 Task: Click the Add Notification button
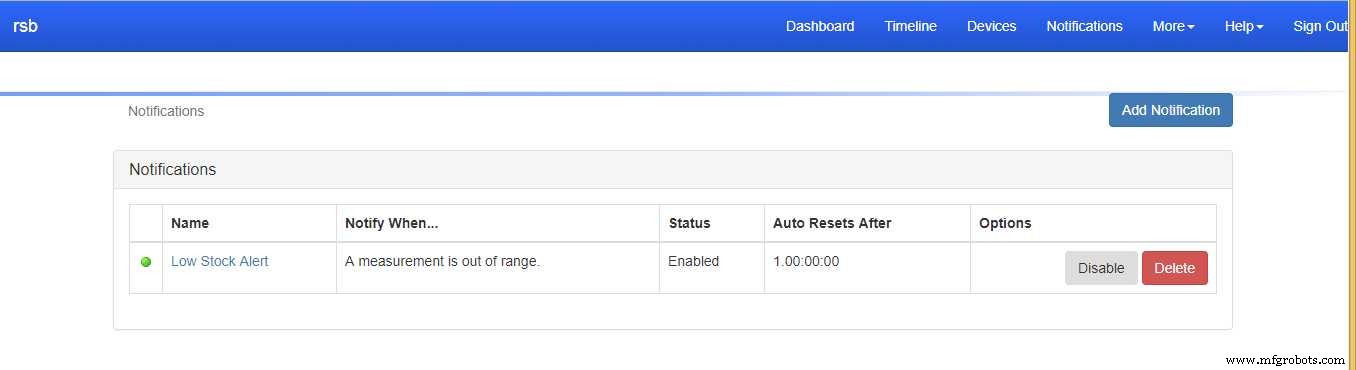coord(1170,110)
